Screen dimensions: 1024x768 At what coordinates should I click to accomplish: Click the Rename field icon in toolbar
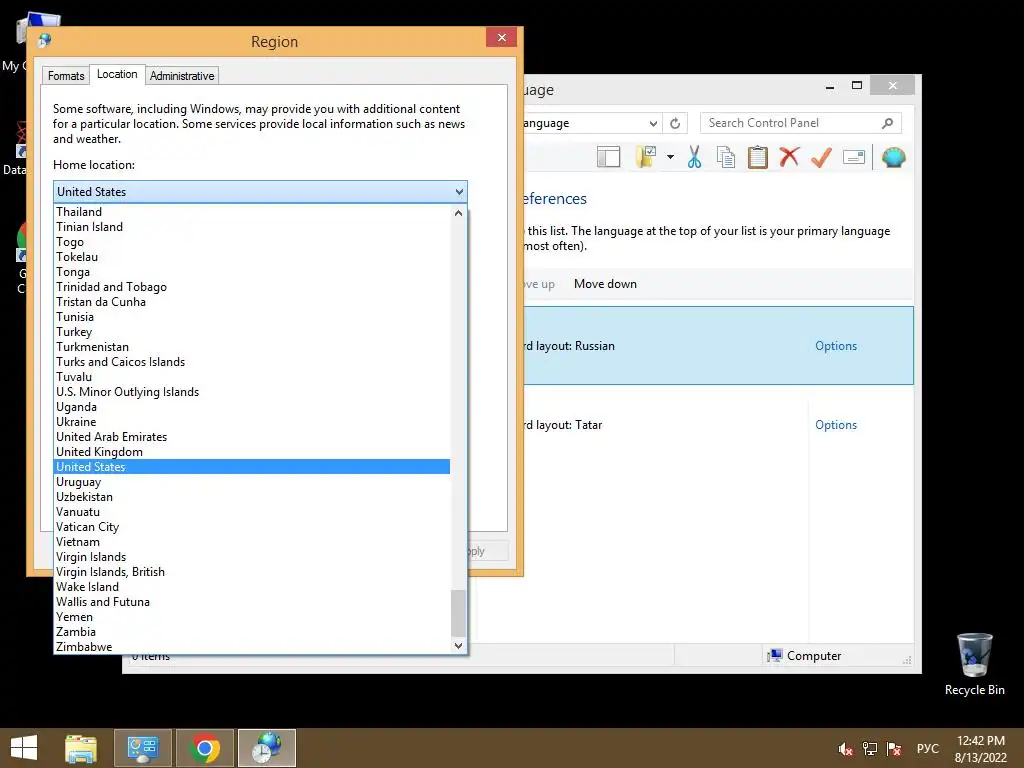pos(854,157)
